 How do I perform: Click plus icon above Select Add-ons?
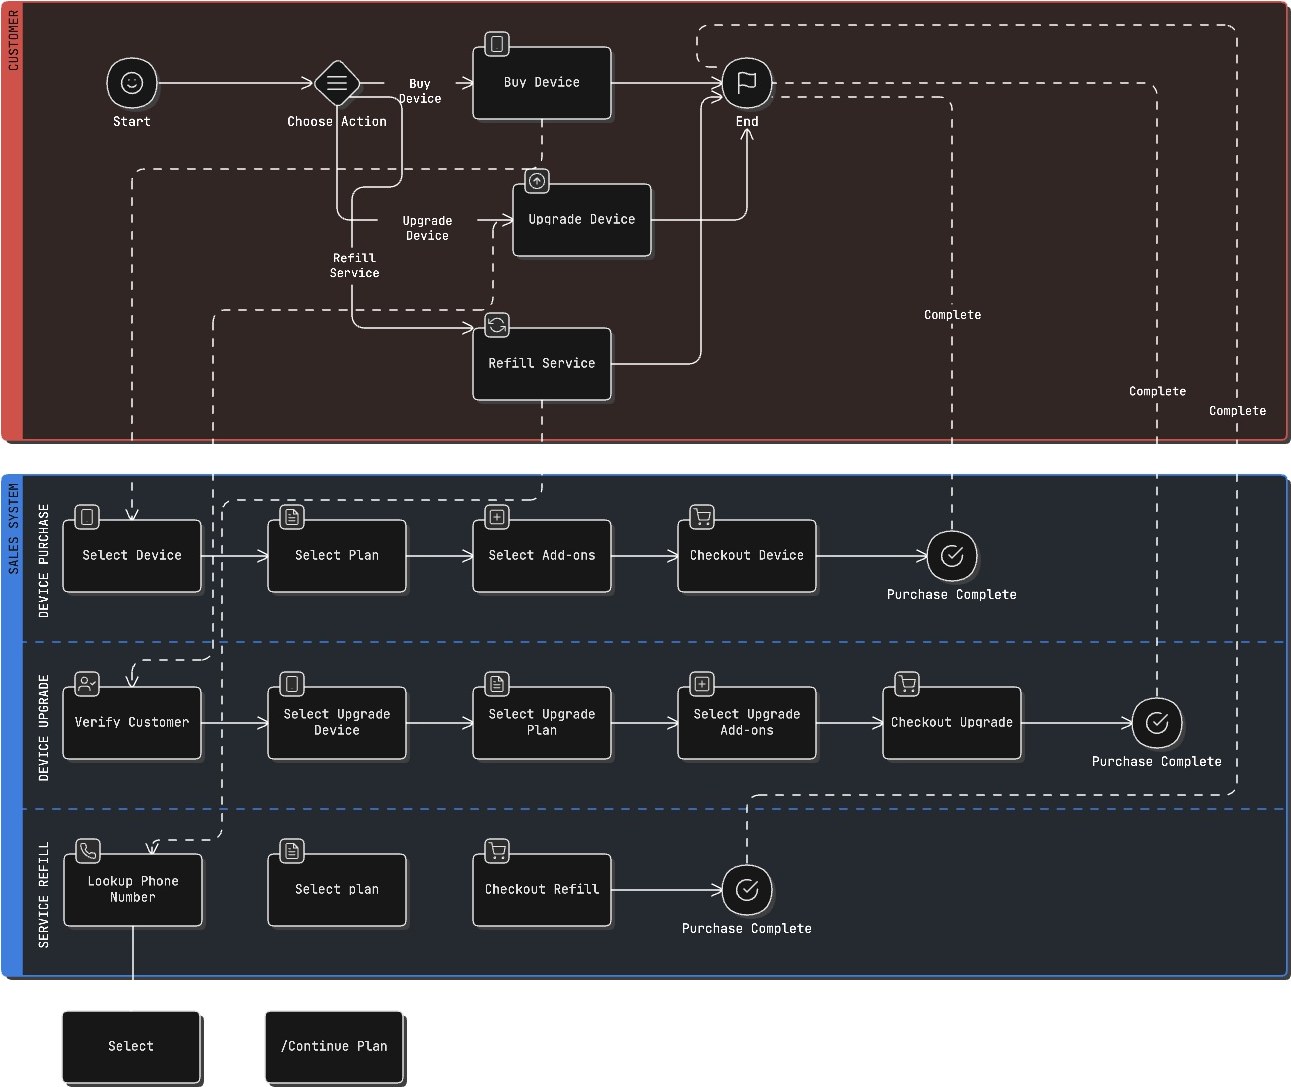(497, 517)
